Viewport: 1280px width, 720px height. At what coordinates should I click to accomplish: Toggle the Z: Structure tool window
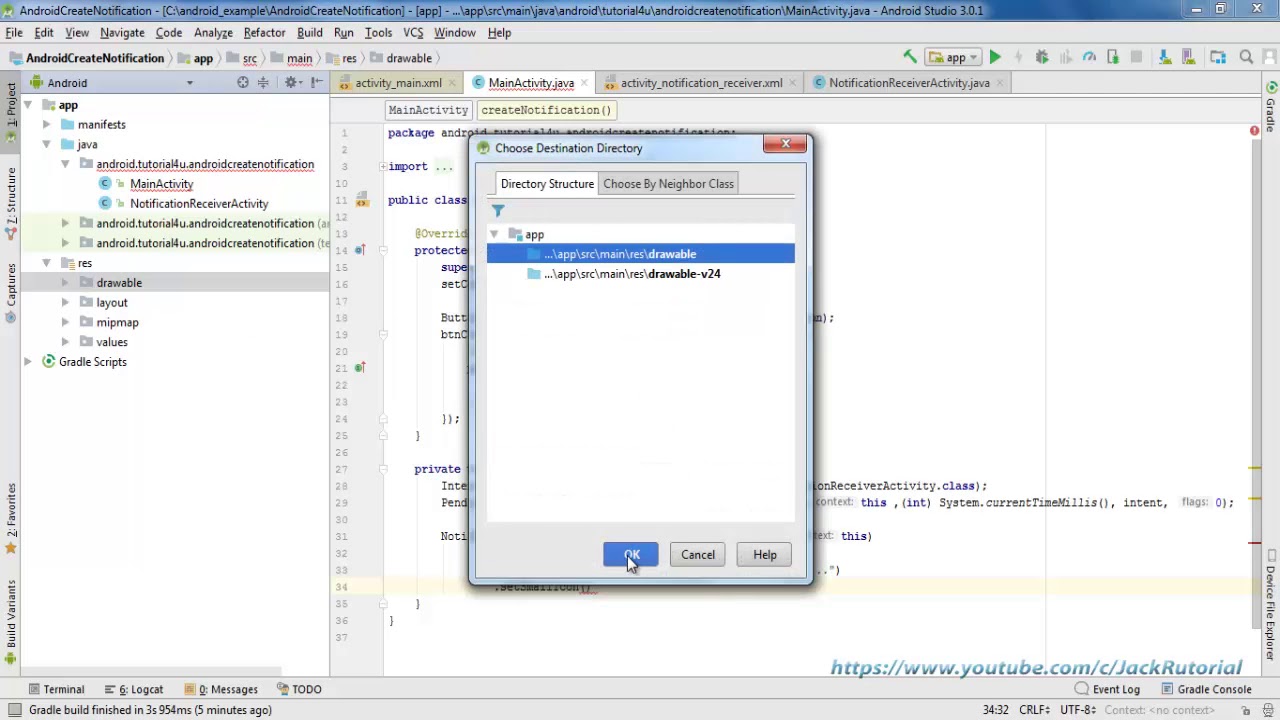pos(11,204)
